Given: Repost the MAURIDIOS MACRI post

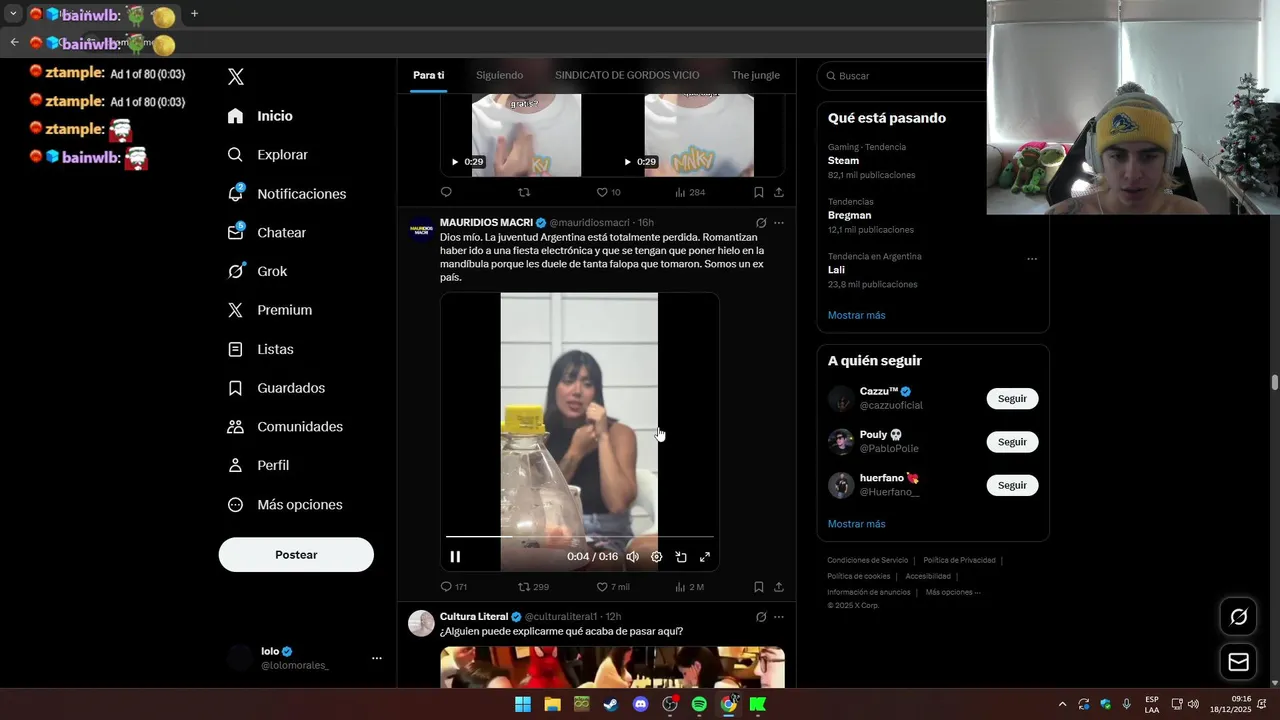Looking at the screenshot, I should [x=533, y=587].
